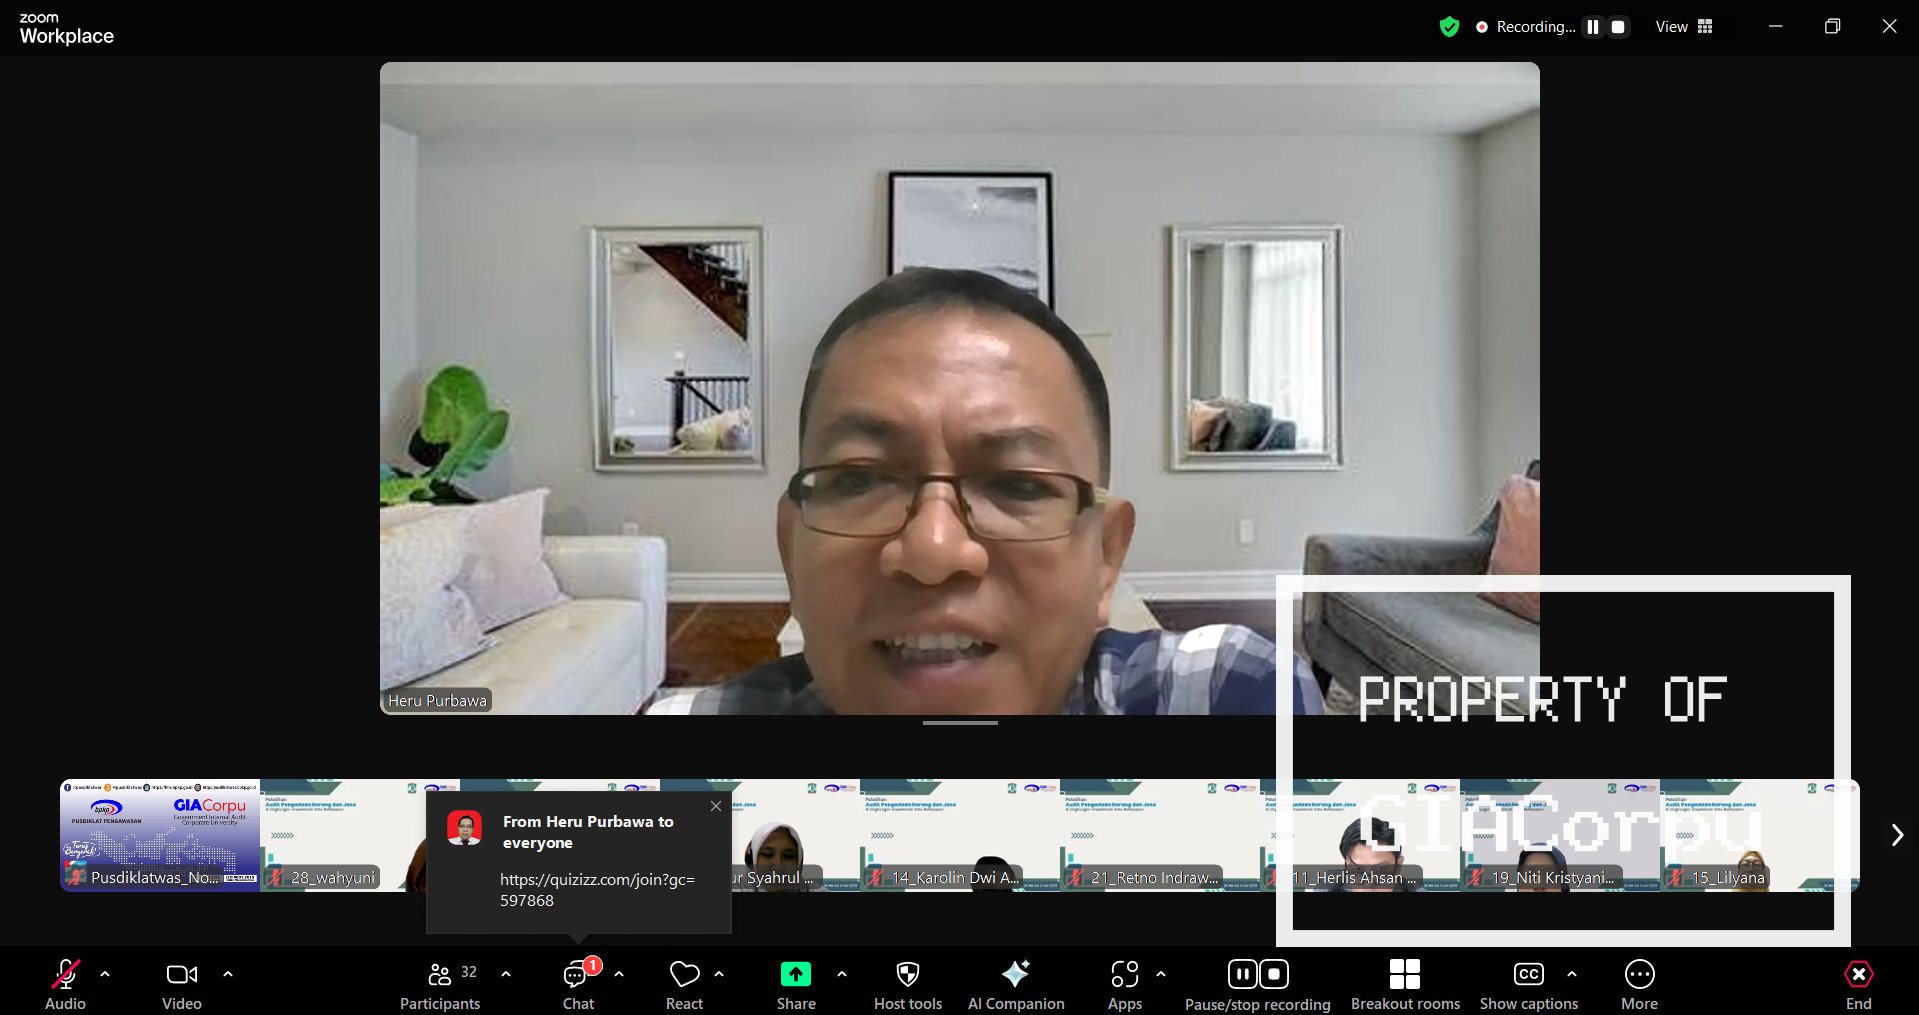1919x1015 pixels.
Task: Toggle Show captions
Action: 1528,984
